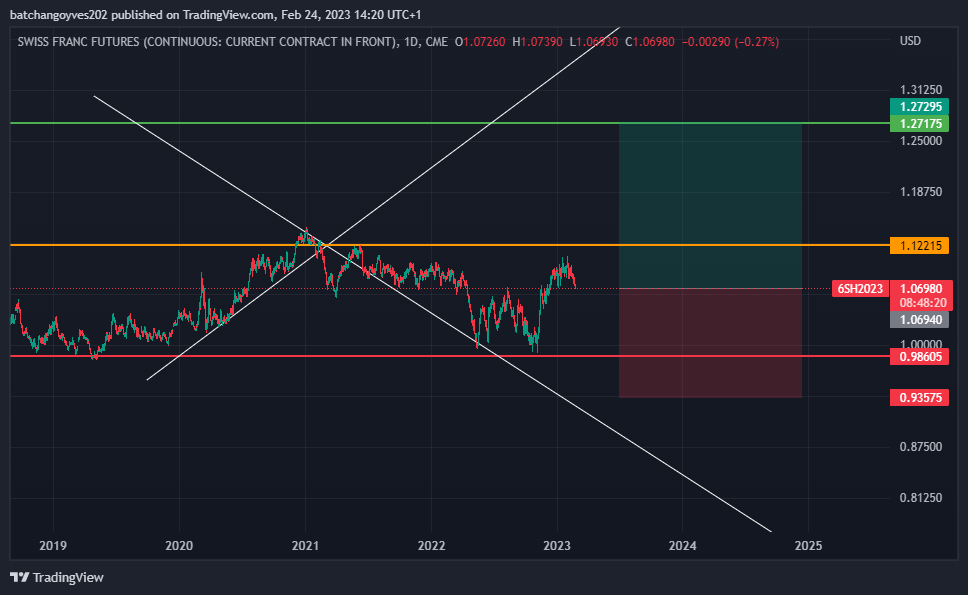Click the 2022 time axis label

(x=431, y=546)
